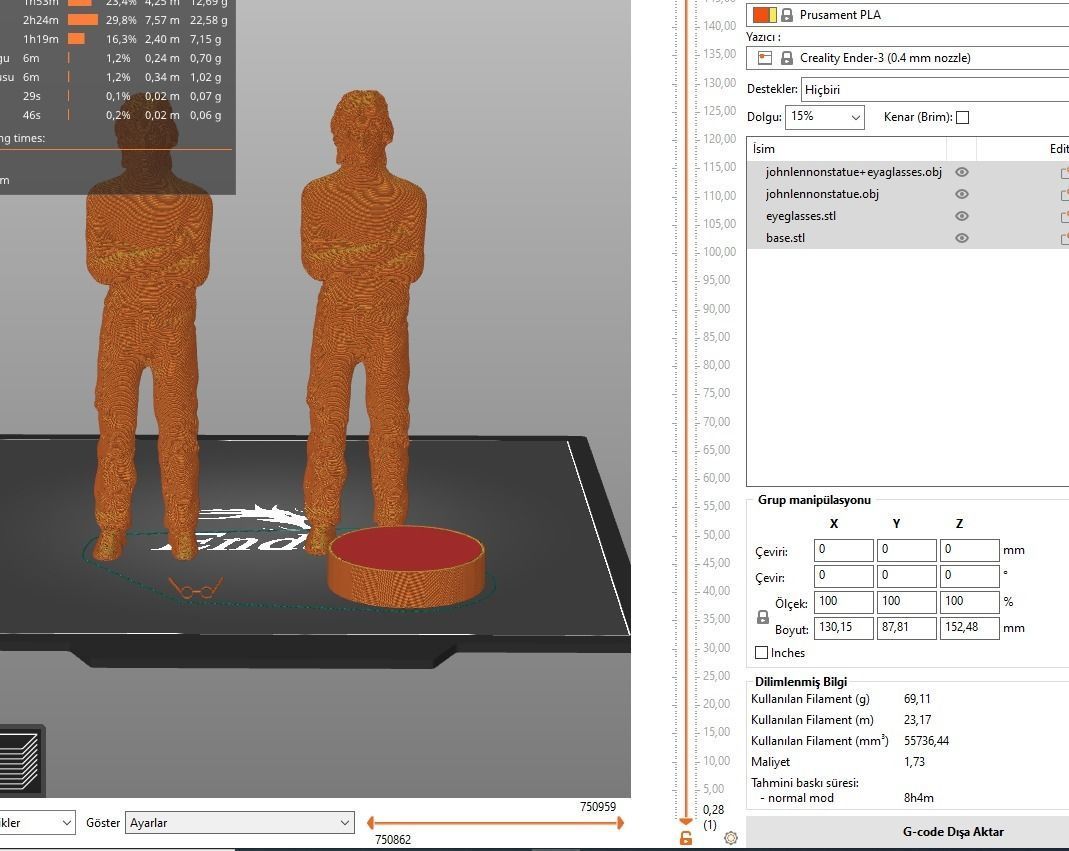Click the Çevir Y rotation field
Viewport: 1069px width, 851px height.
(x=906, y=576)
